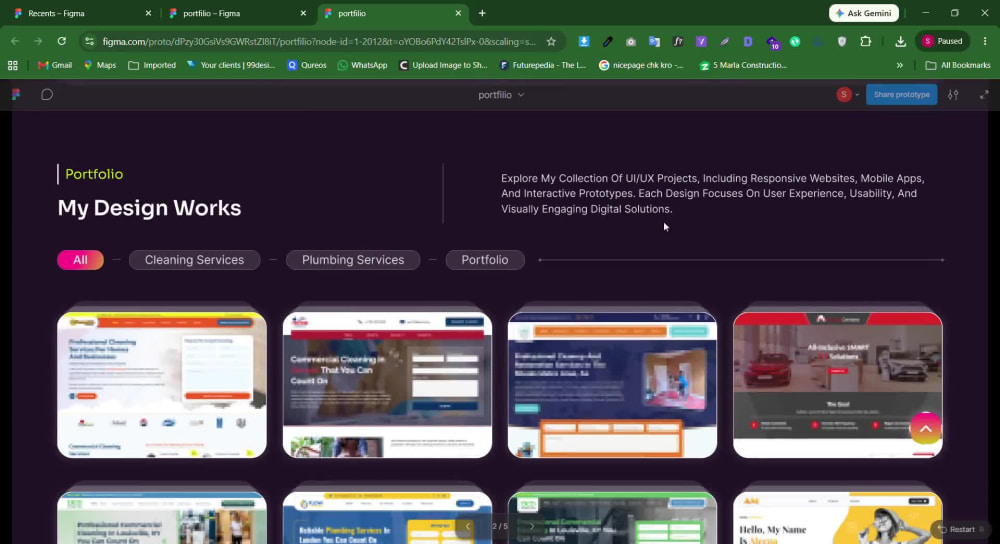Screen dimensions: 1000x544
Task: Open Chrome downloads tray
Action: [x=901, y=41]
